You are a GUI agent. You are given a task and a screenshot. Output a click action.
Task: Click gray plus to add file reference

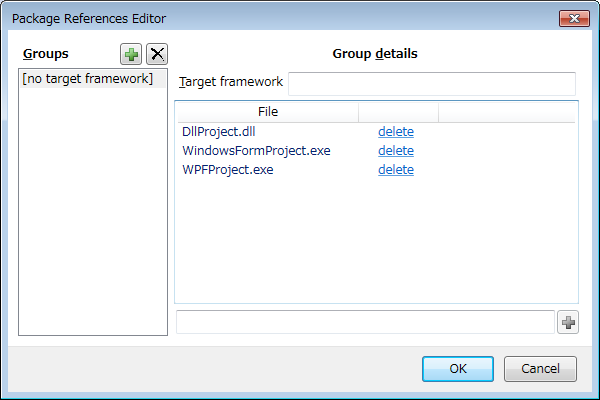pyautogui.click(x=568, y=322)
